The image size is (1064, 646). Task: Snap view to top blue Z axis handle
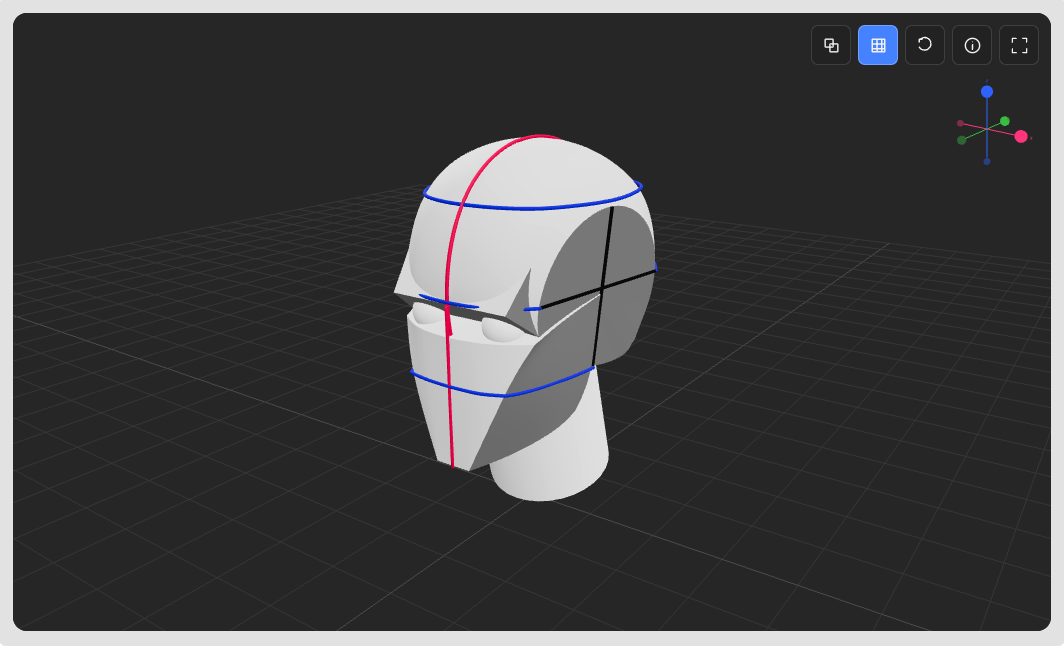tap(987, 92)
